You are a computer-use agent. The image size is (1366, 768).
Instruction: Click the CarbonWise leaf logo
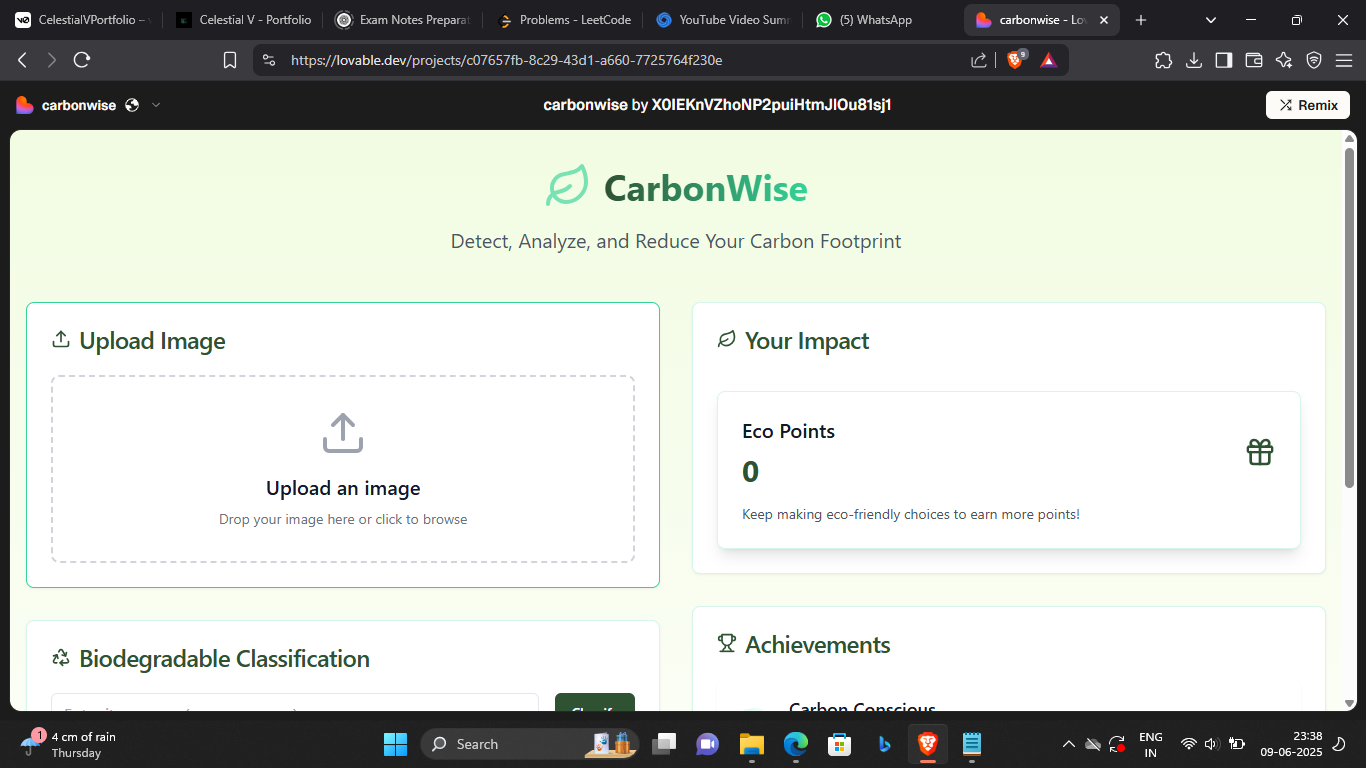tap(566, 186)
